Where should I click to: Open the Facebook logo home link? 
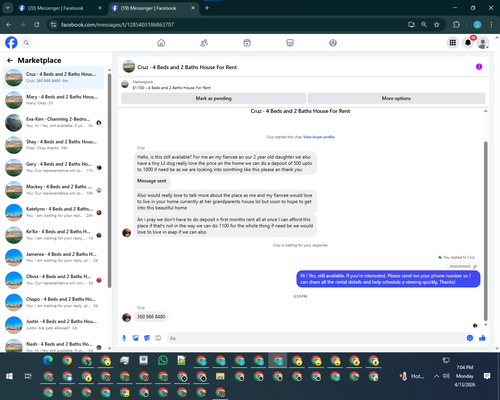11,43
